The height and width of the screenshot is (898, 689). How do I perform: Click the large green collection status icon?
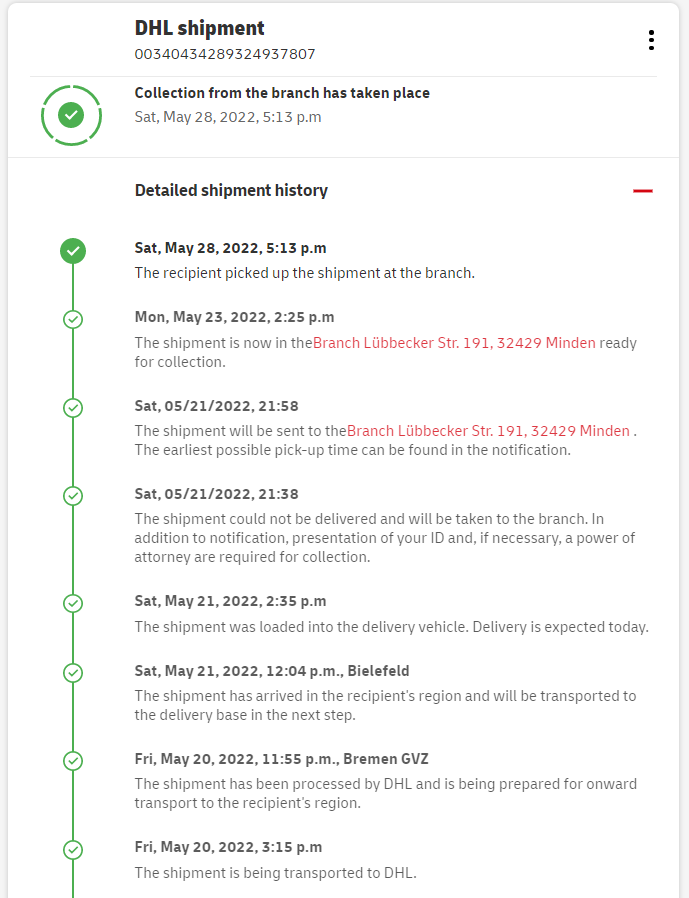tap(71, 116)
